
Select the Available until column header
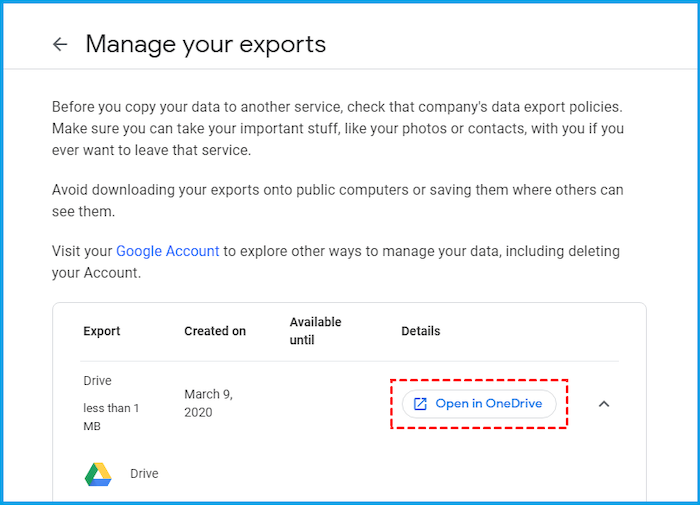(x=315, y=331)
